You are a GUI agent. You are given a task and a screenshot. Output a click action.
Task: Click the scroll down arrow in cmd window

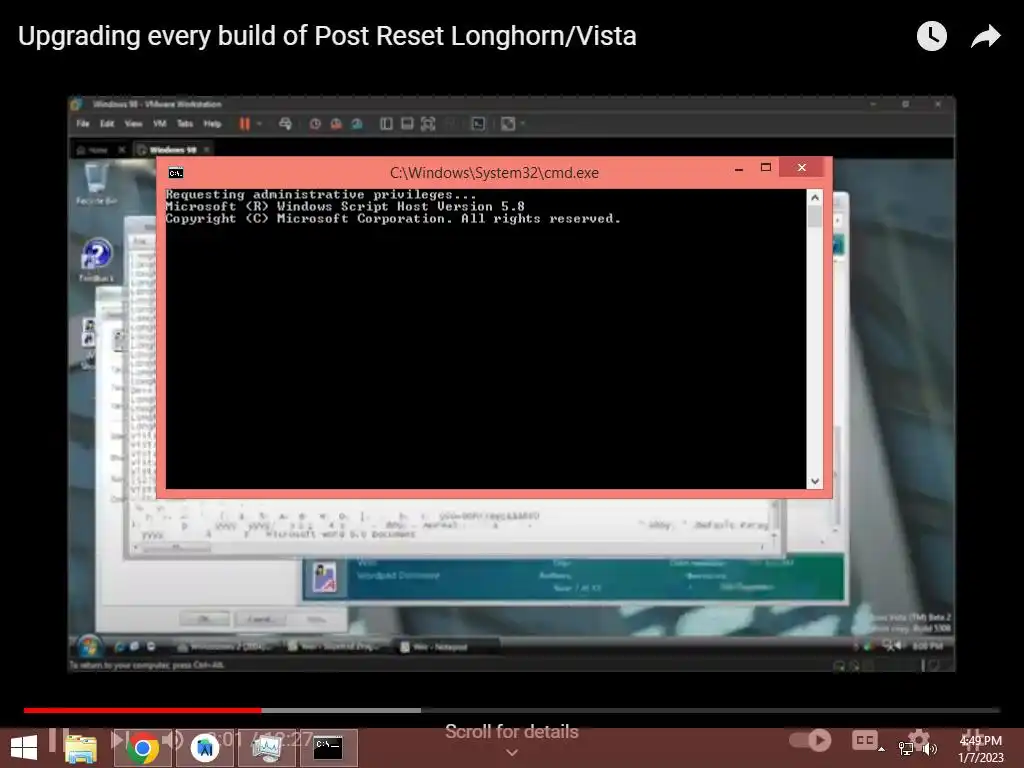(x=814, y=481)
